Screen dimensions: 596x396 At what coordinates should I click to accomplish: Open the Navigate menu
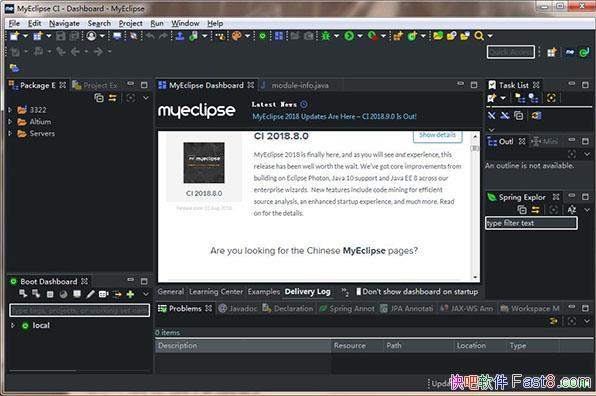click(64, 23)
